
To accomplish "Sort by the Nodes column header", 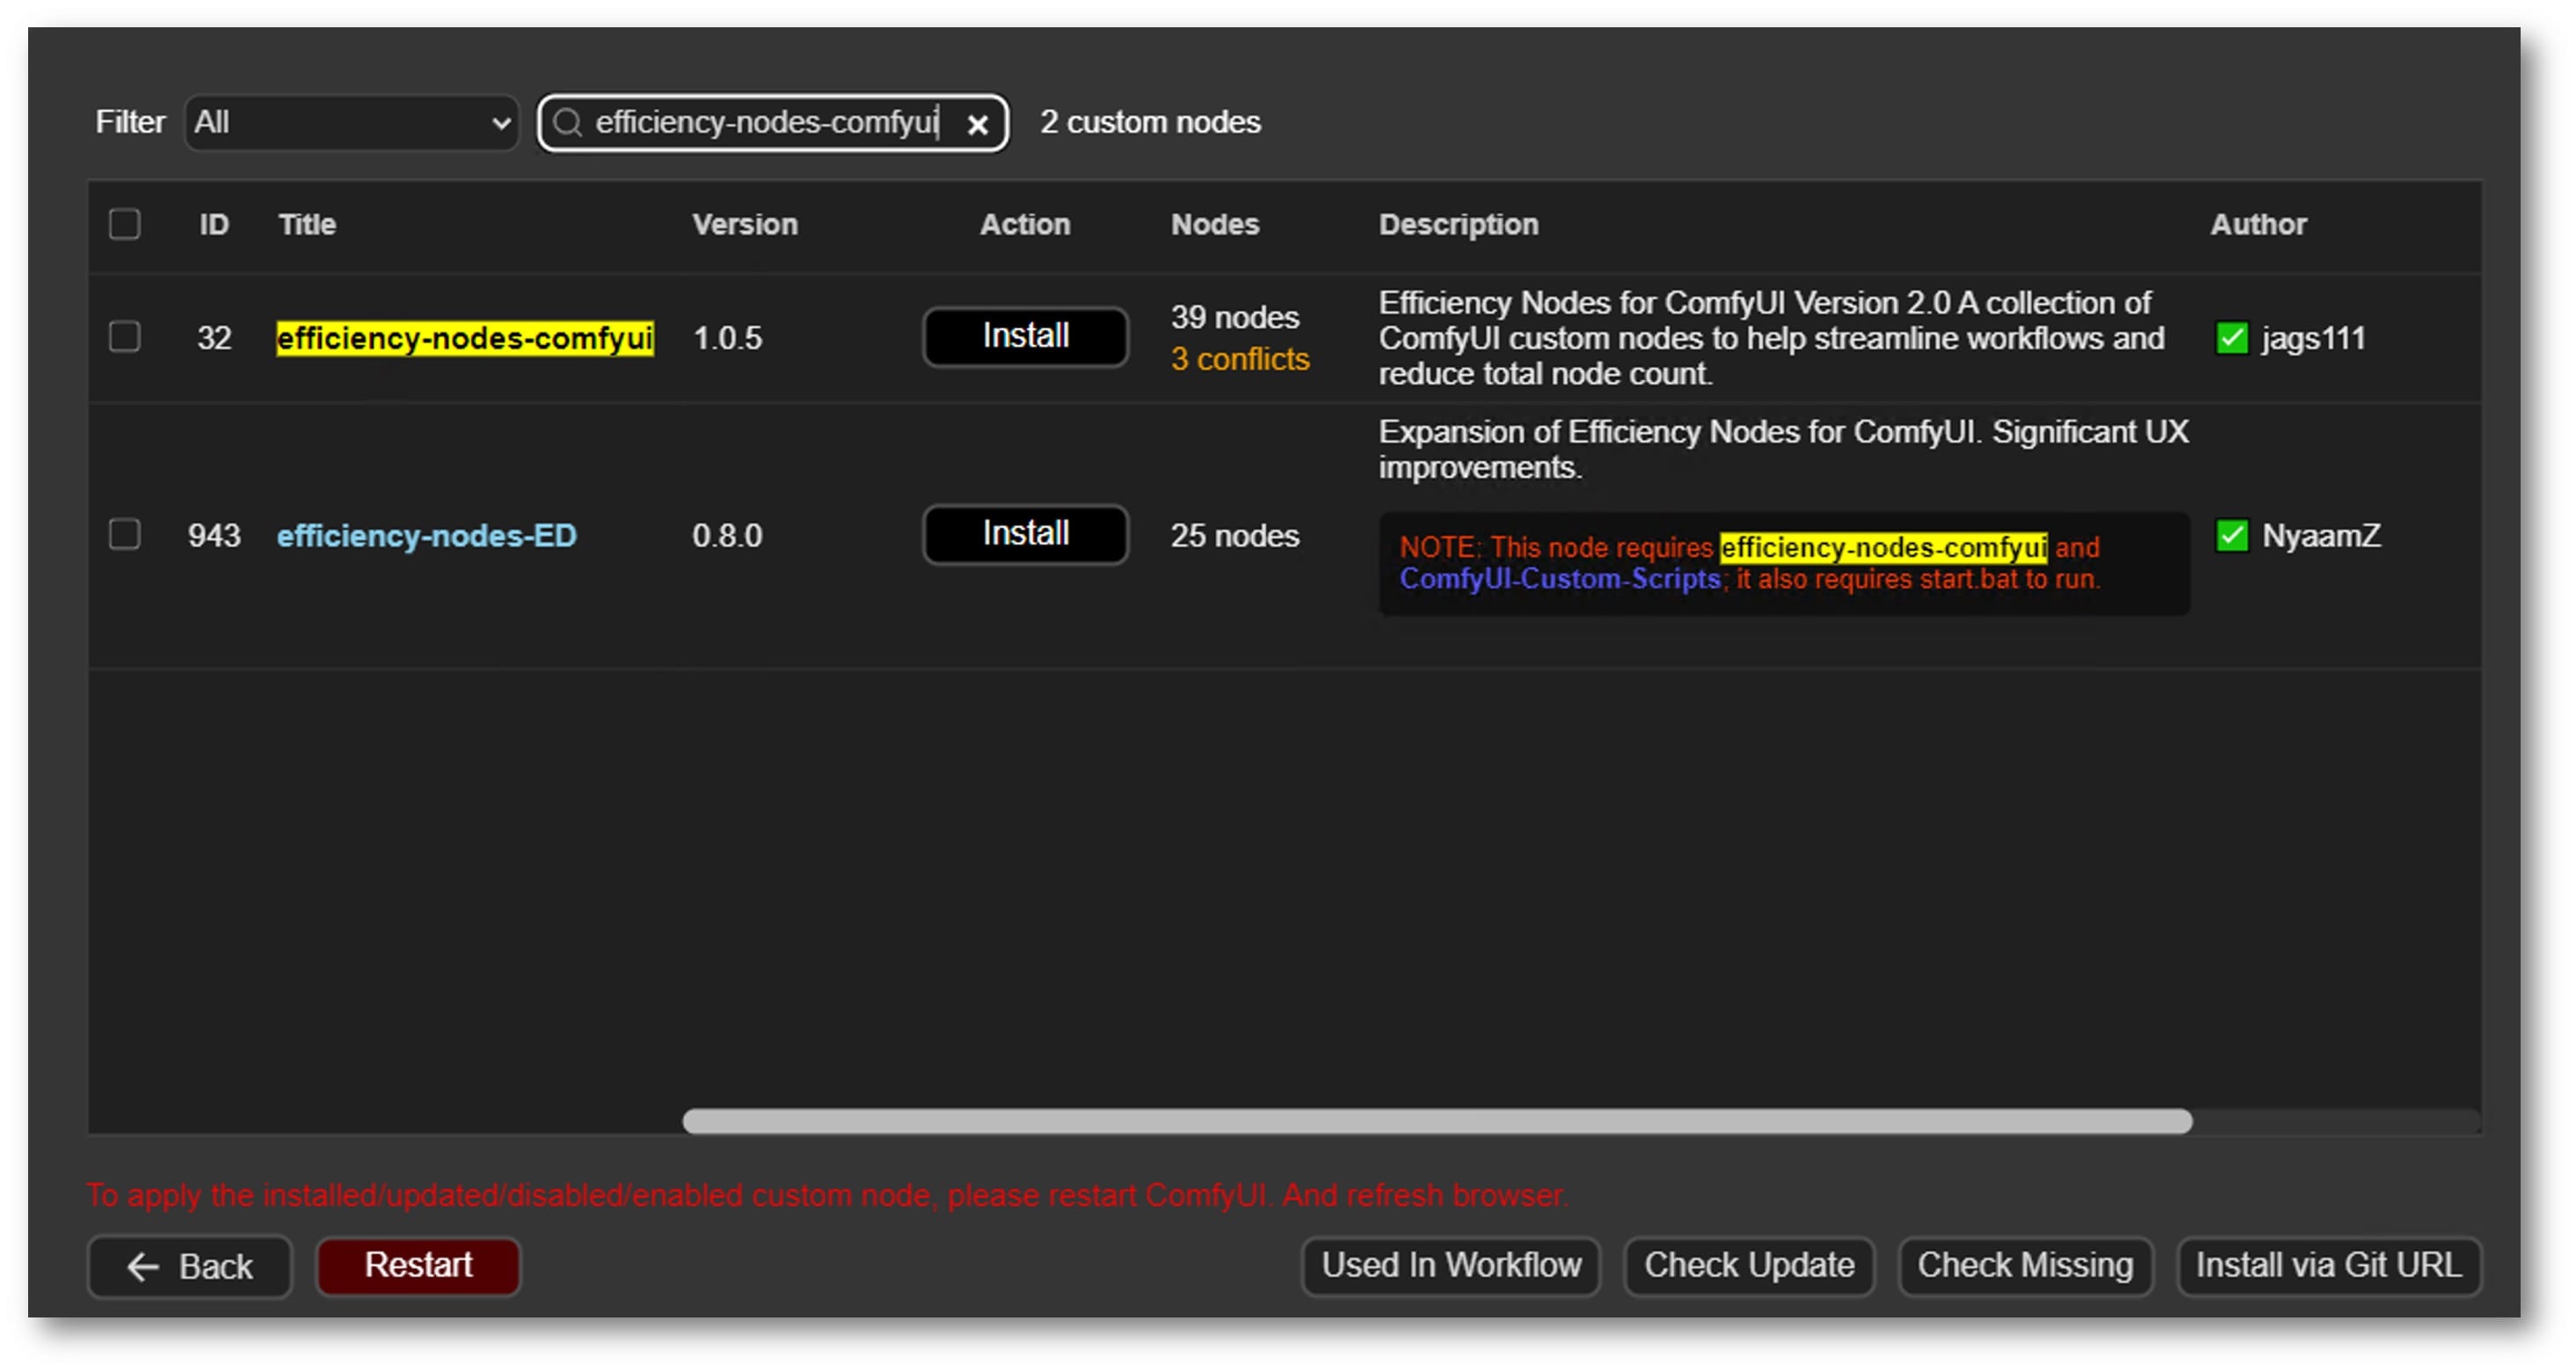I will point(1215,224).
